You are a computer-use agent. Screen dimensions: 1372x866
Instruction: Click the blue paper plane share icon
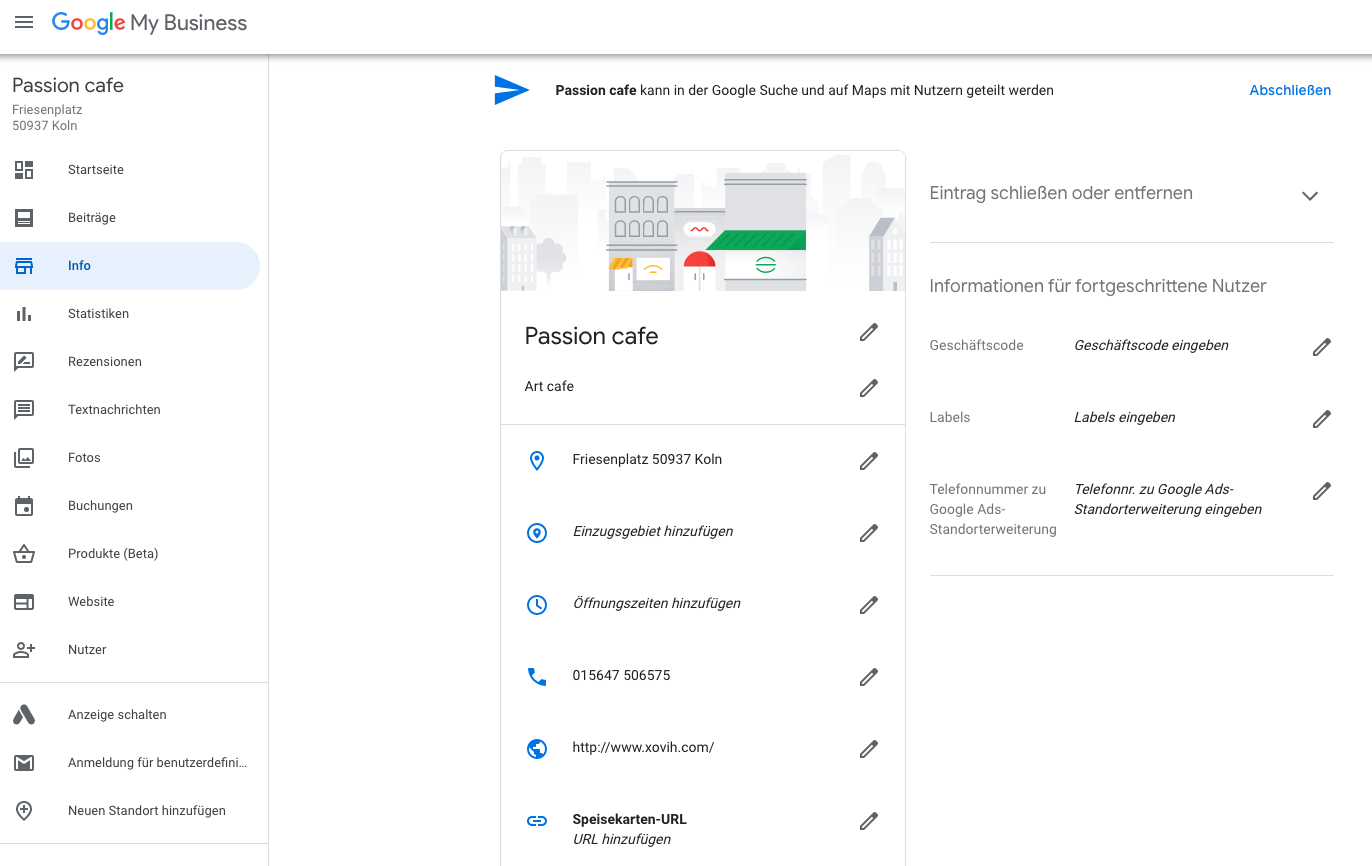pyautogui.click(x=511, y=90)
